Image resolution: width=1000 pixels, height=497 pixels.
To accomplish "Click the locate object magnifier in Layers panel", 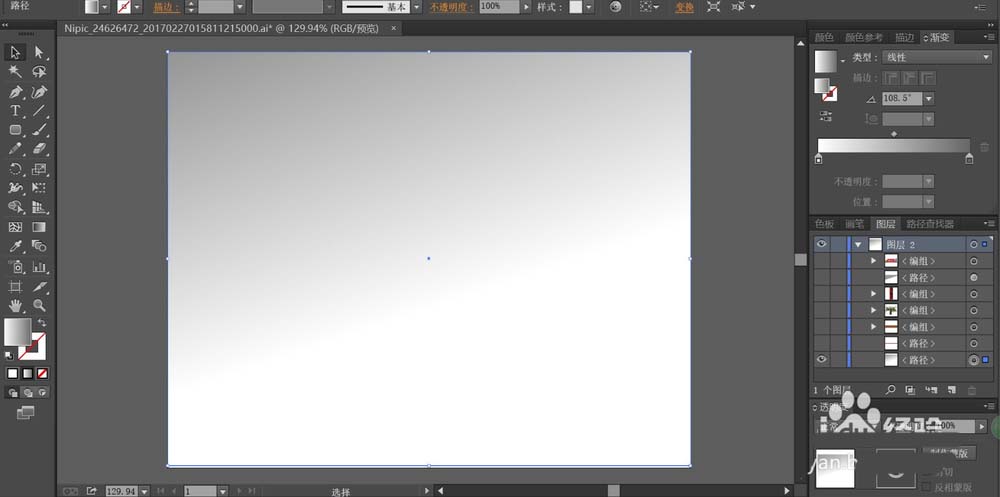I will click(x=891, y=389).
